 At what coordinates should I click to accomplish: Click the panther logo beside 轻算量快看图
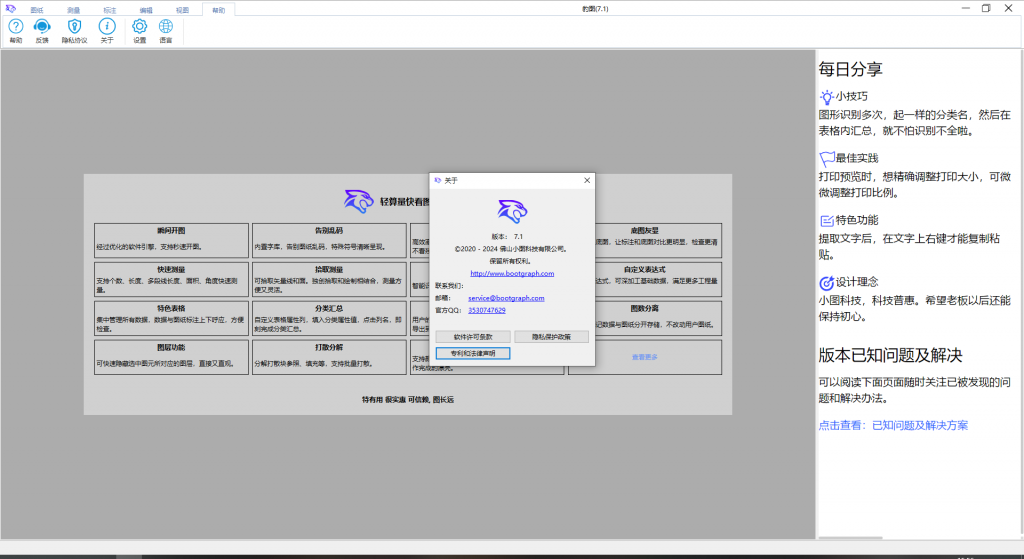coord(359,201)
